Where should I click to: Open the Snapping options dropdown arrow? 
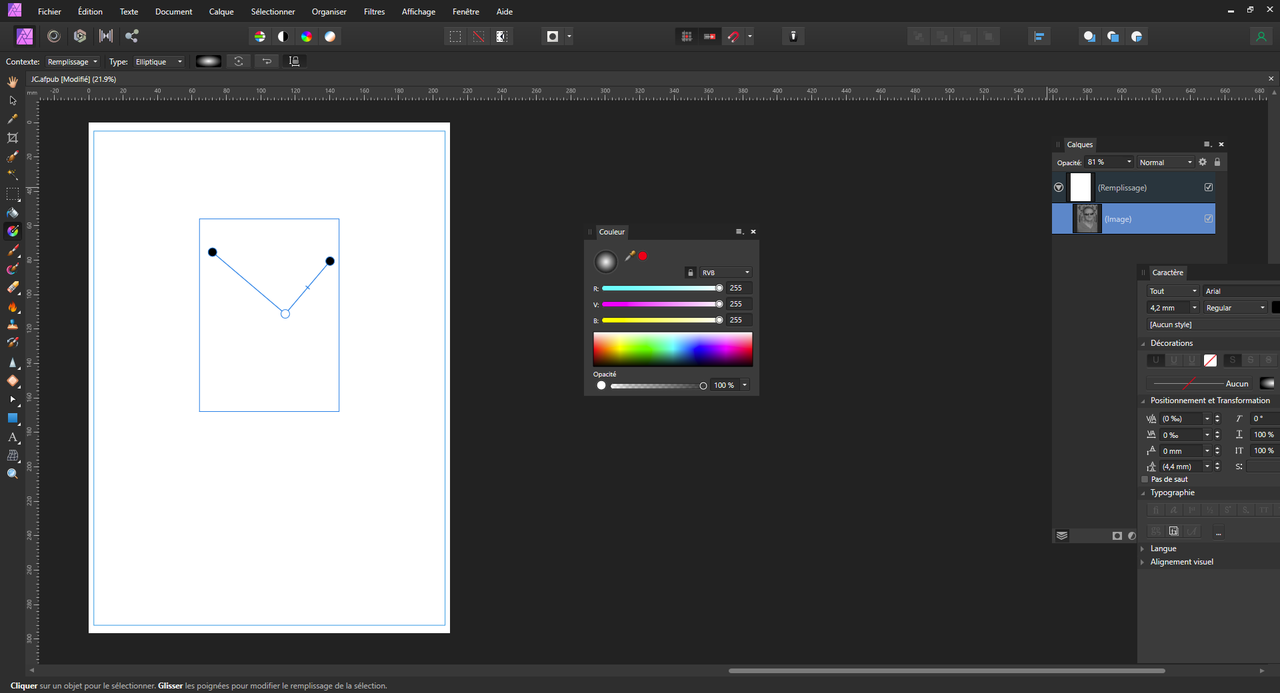[749, 36]
